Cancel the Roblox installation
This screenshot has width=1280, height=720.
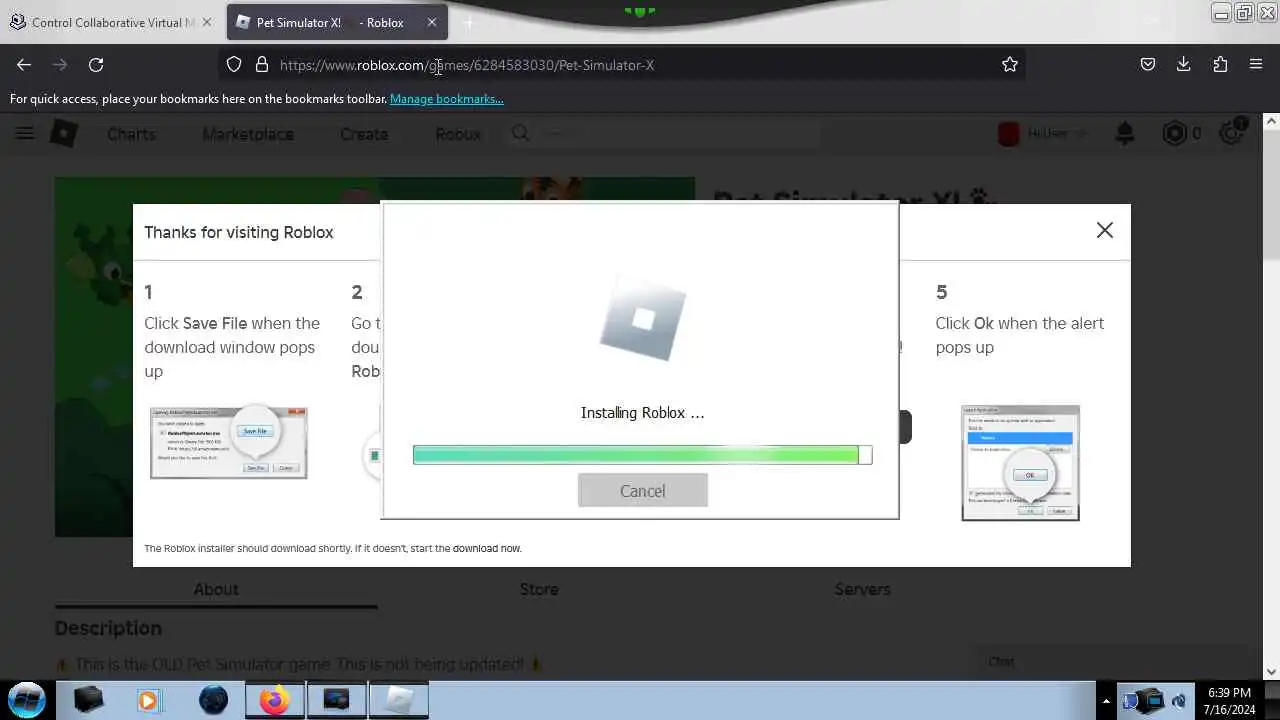pos(642,491)
